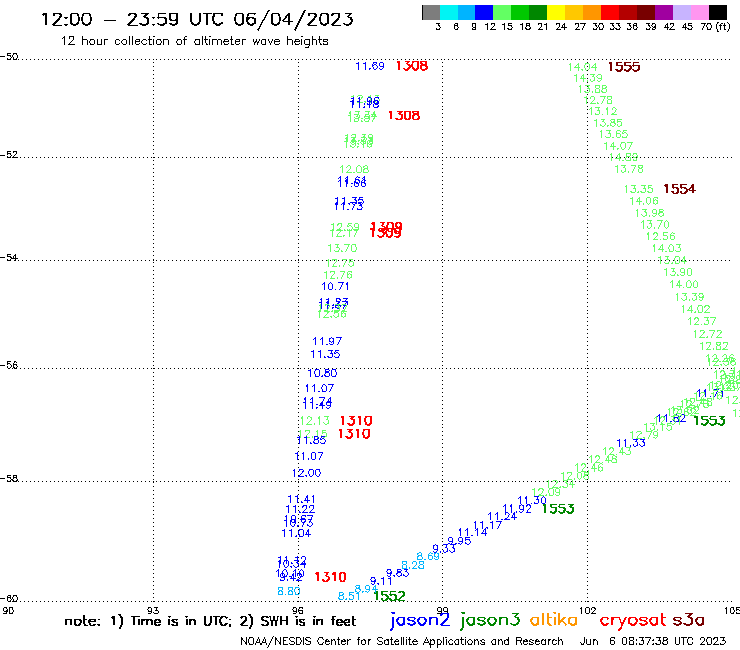
Task: Click the latitude axis label '-54'
Action: click(x=9, y=258)
